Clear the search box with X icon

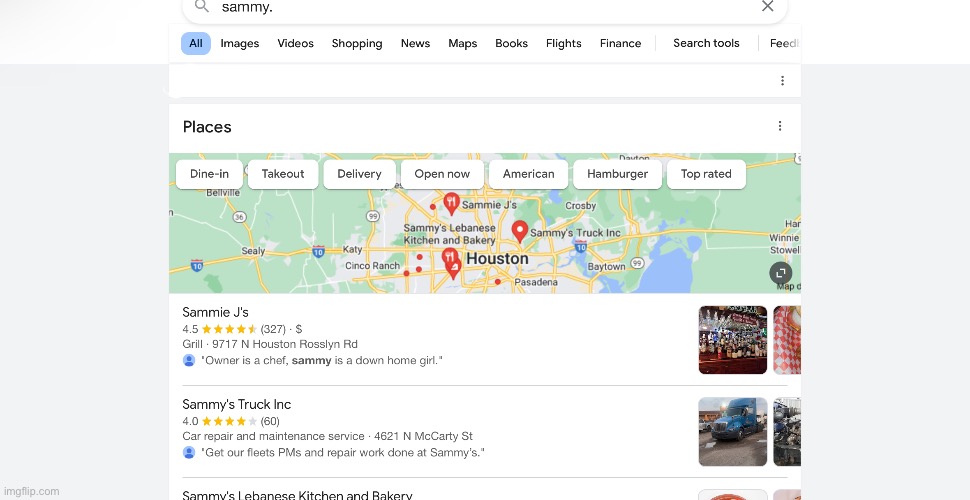tap(767, 7)
